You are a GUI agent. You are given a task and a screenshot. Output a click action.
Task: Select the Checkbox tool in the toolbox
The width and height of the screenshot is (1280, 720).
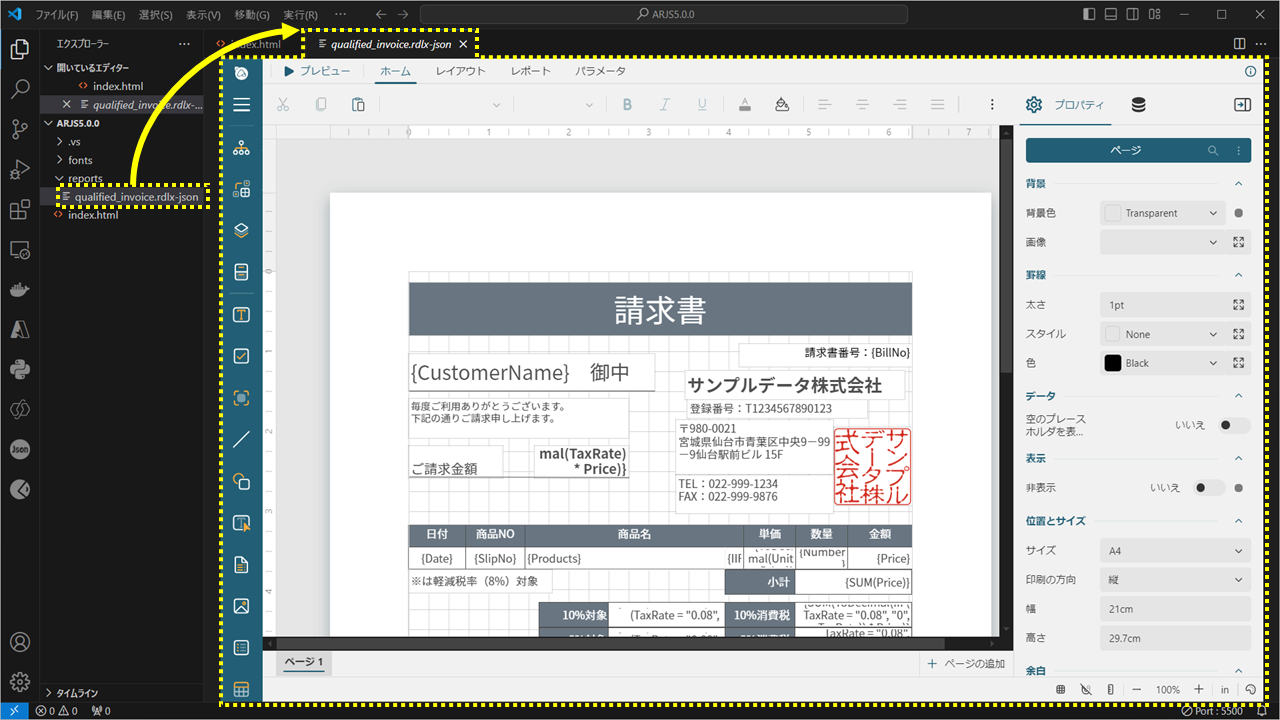[x=241, y=355]
